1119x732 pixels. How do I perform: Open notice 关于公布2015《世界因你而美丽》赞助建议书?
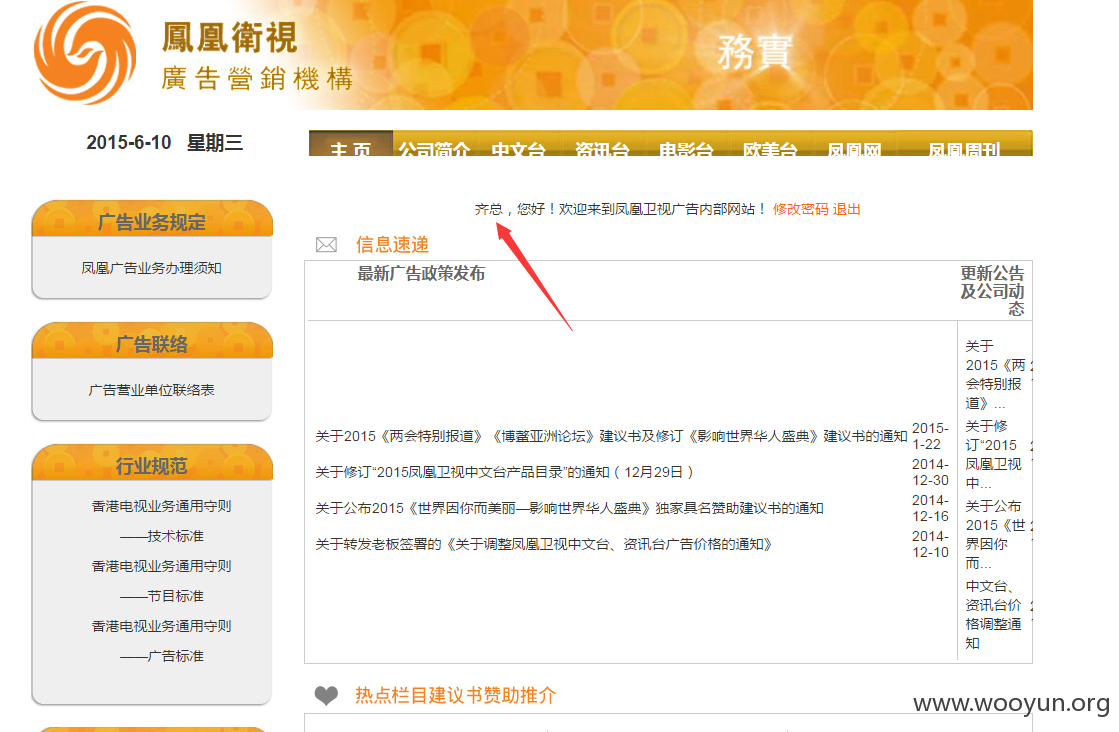pos(569,508)
